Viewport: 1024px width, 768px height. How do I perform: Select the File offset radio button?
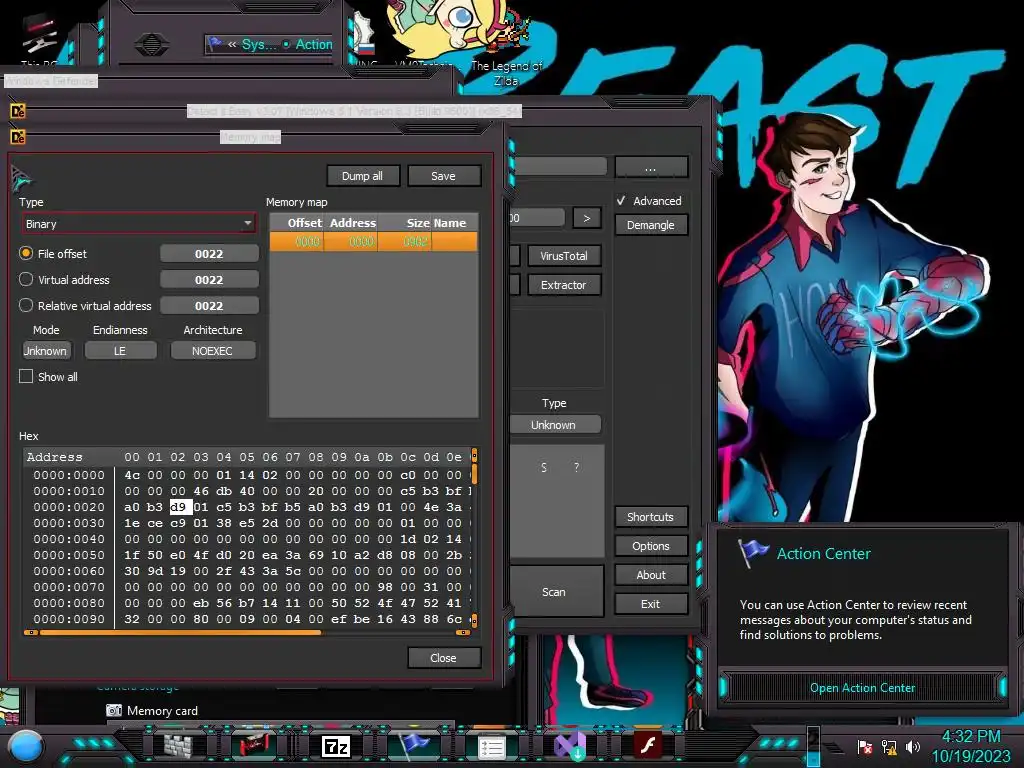(x=25, y=253)
